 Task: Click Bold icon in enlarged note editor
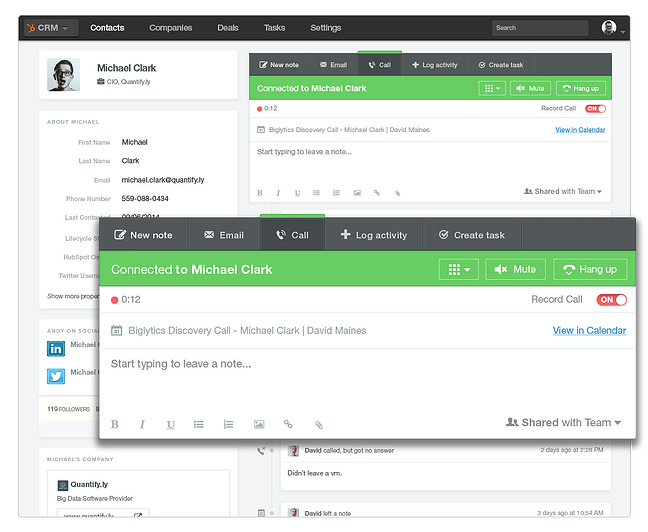(x=114, y=424)
